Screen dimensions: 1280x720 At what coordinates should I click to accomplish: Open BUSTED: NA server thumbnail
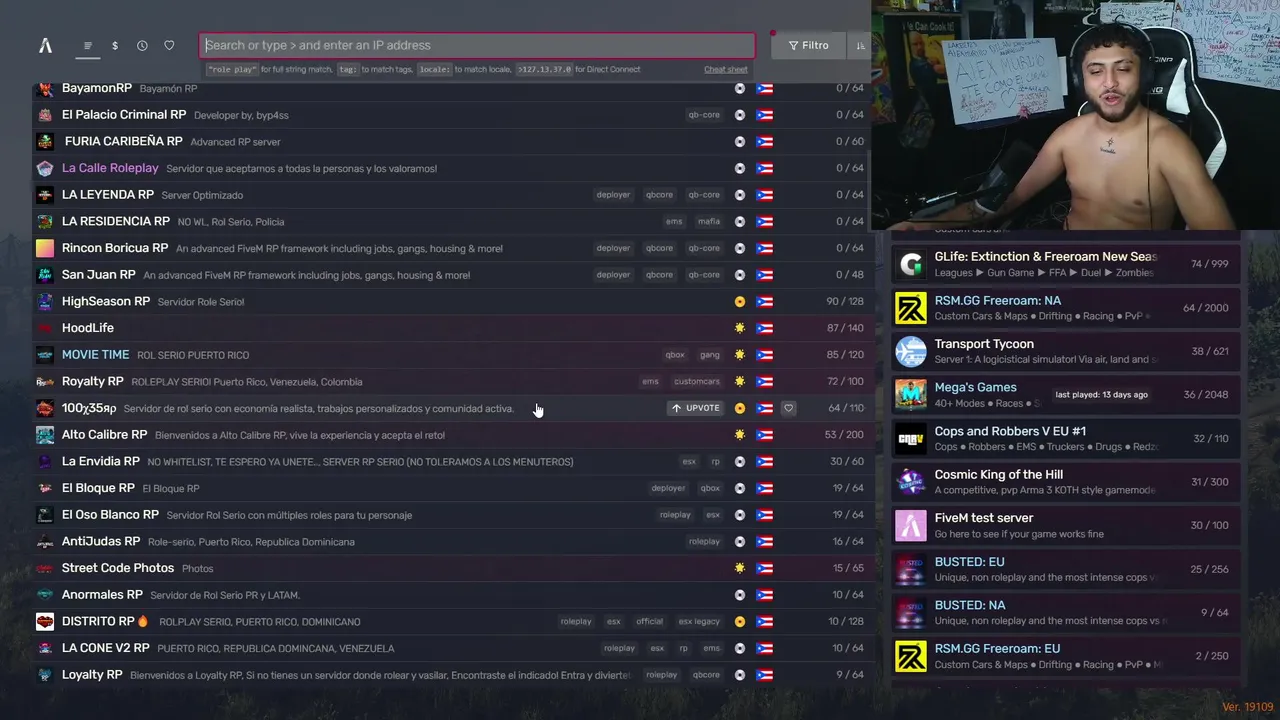(911, 612)
